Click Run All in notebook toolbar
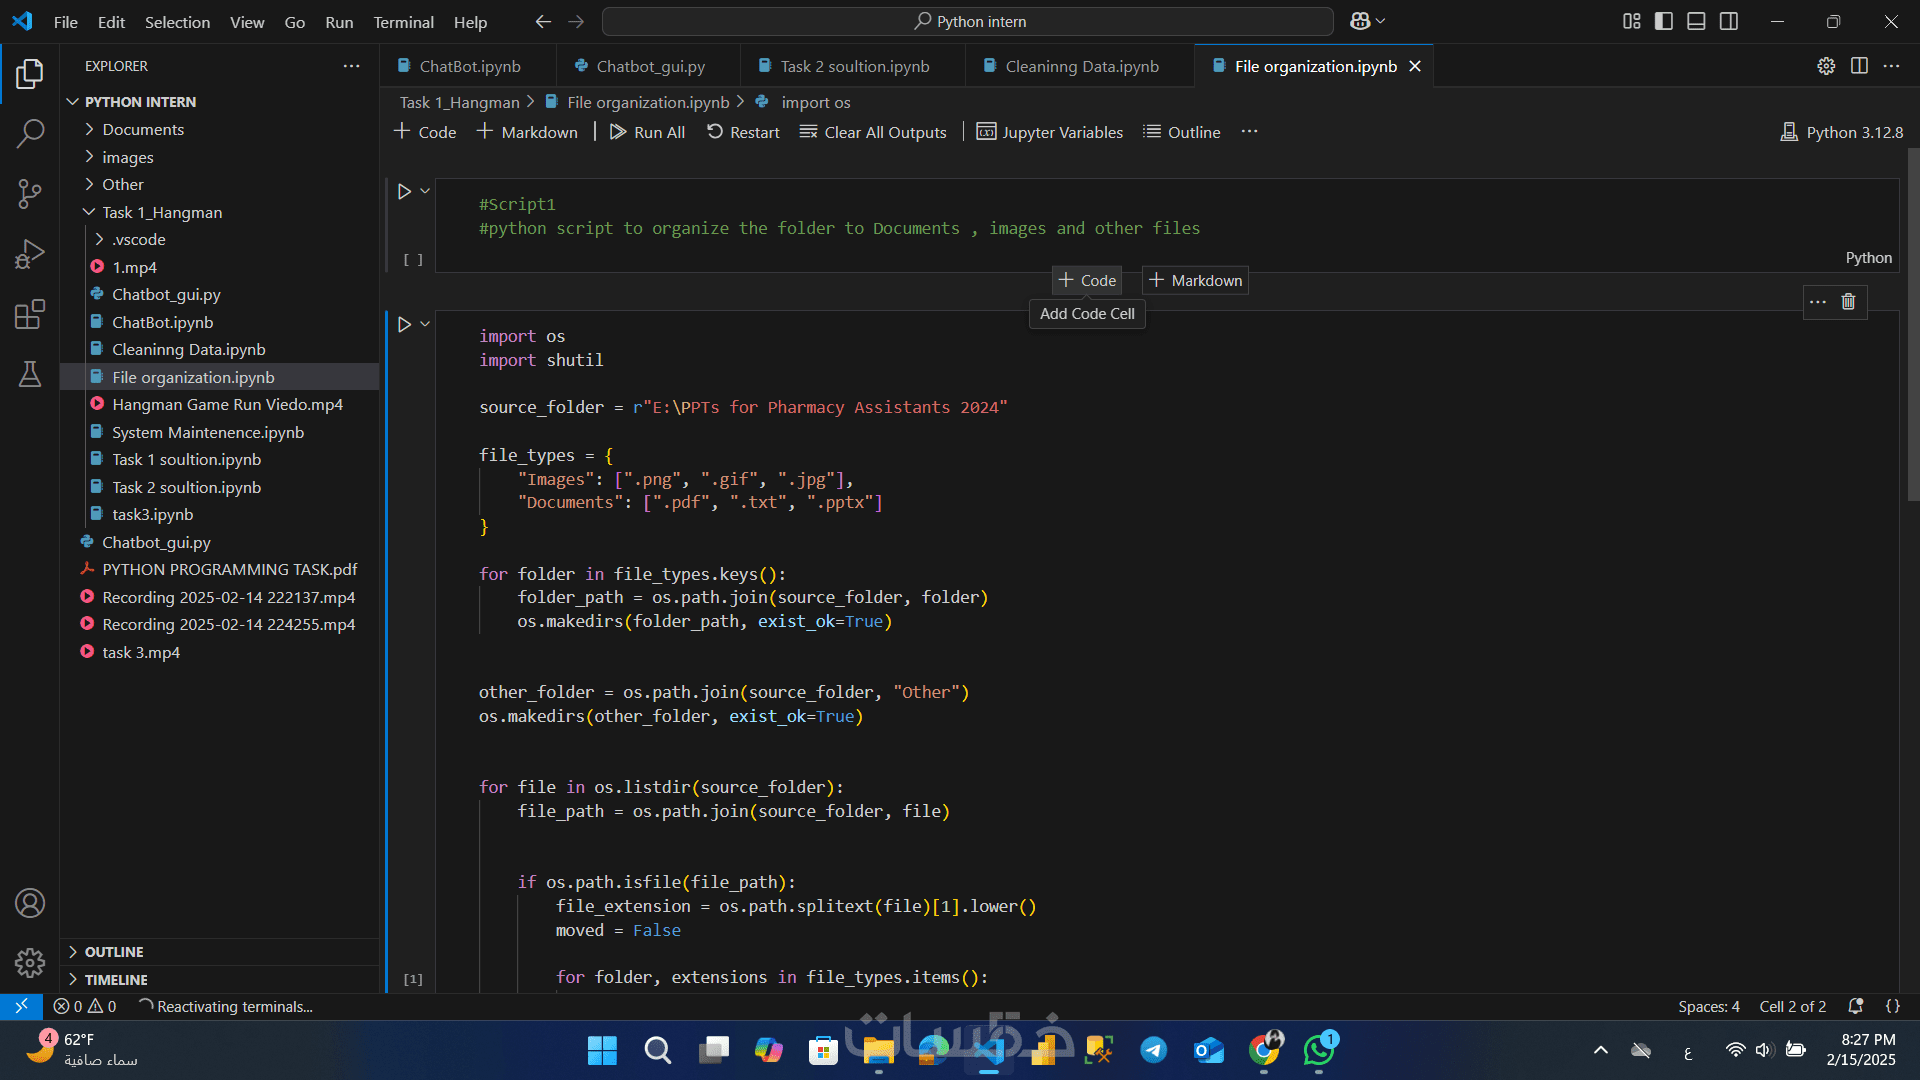This screenshot has height=1080, width=1920. click(648, 132)
